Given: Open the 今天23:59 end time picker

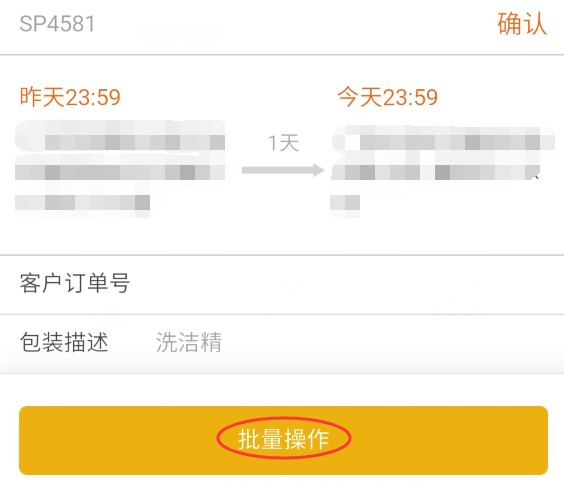Looking at the screenshot, I should (387, 97).
